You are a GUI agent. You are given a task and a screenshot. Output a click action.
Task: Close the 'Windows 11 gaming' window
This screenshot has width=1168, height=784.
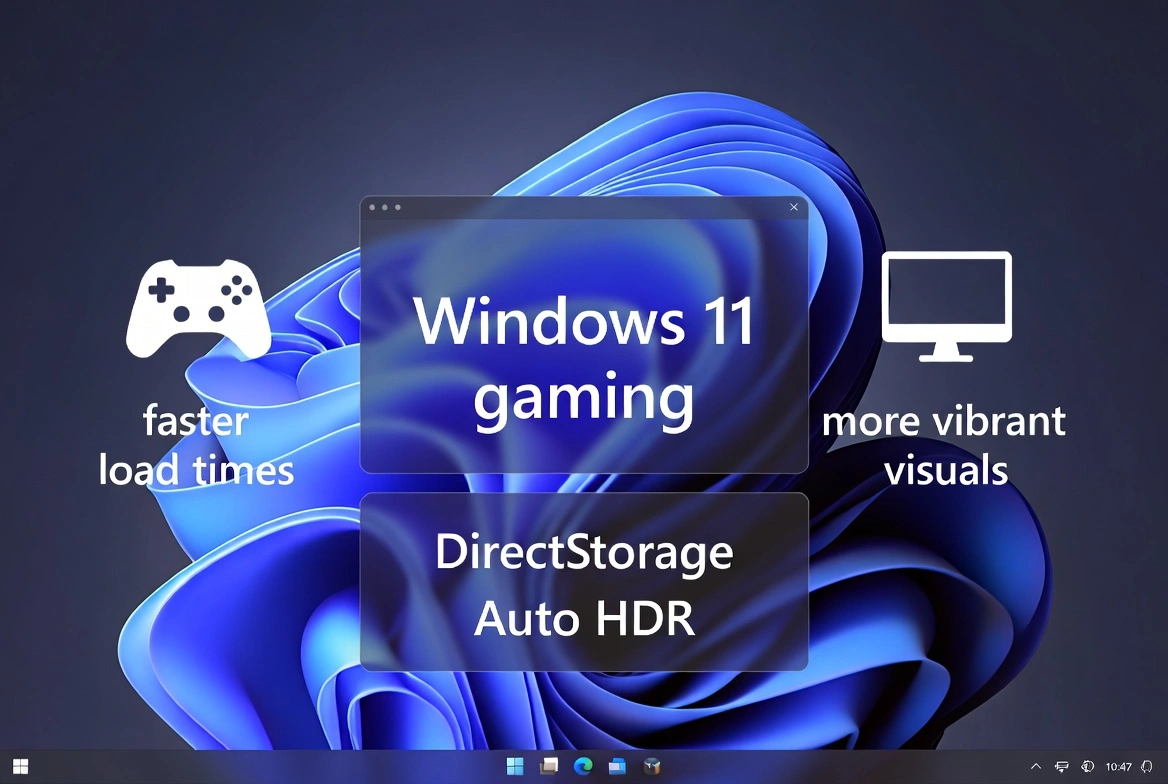(x=793, y=207)
